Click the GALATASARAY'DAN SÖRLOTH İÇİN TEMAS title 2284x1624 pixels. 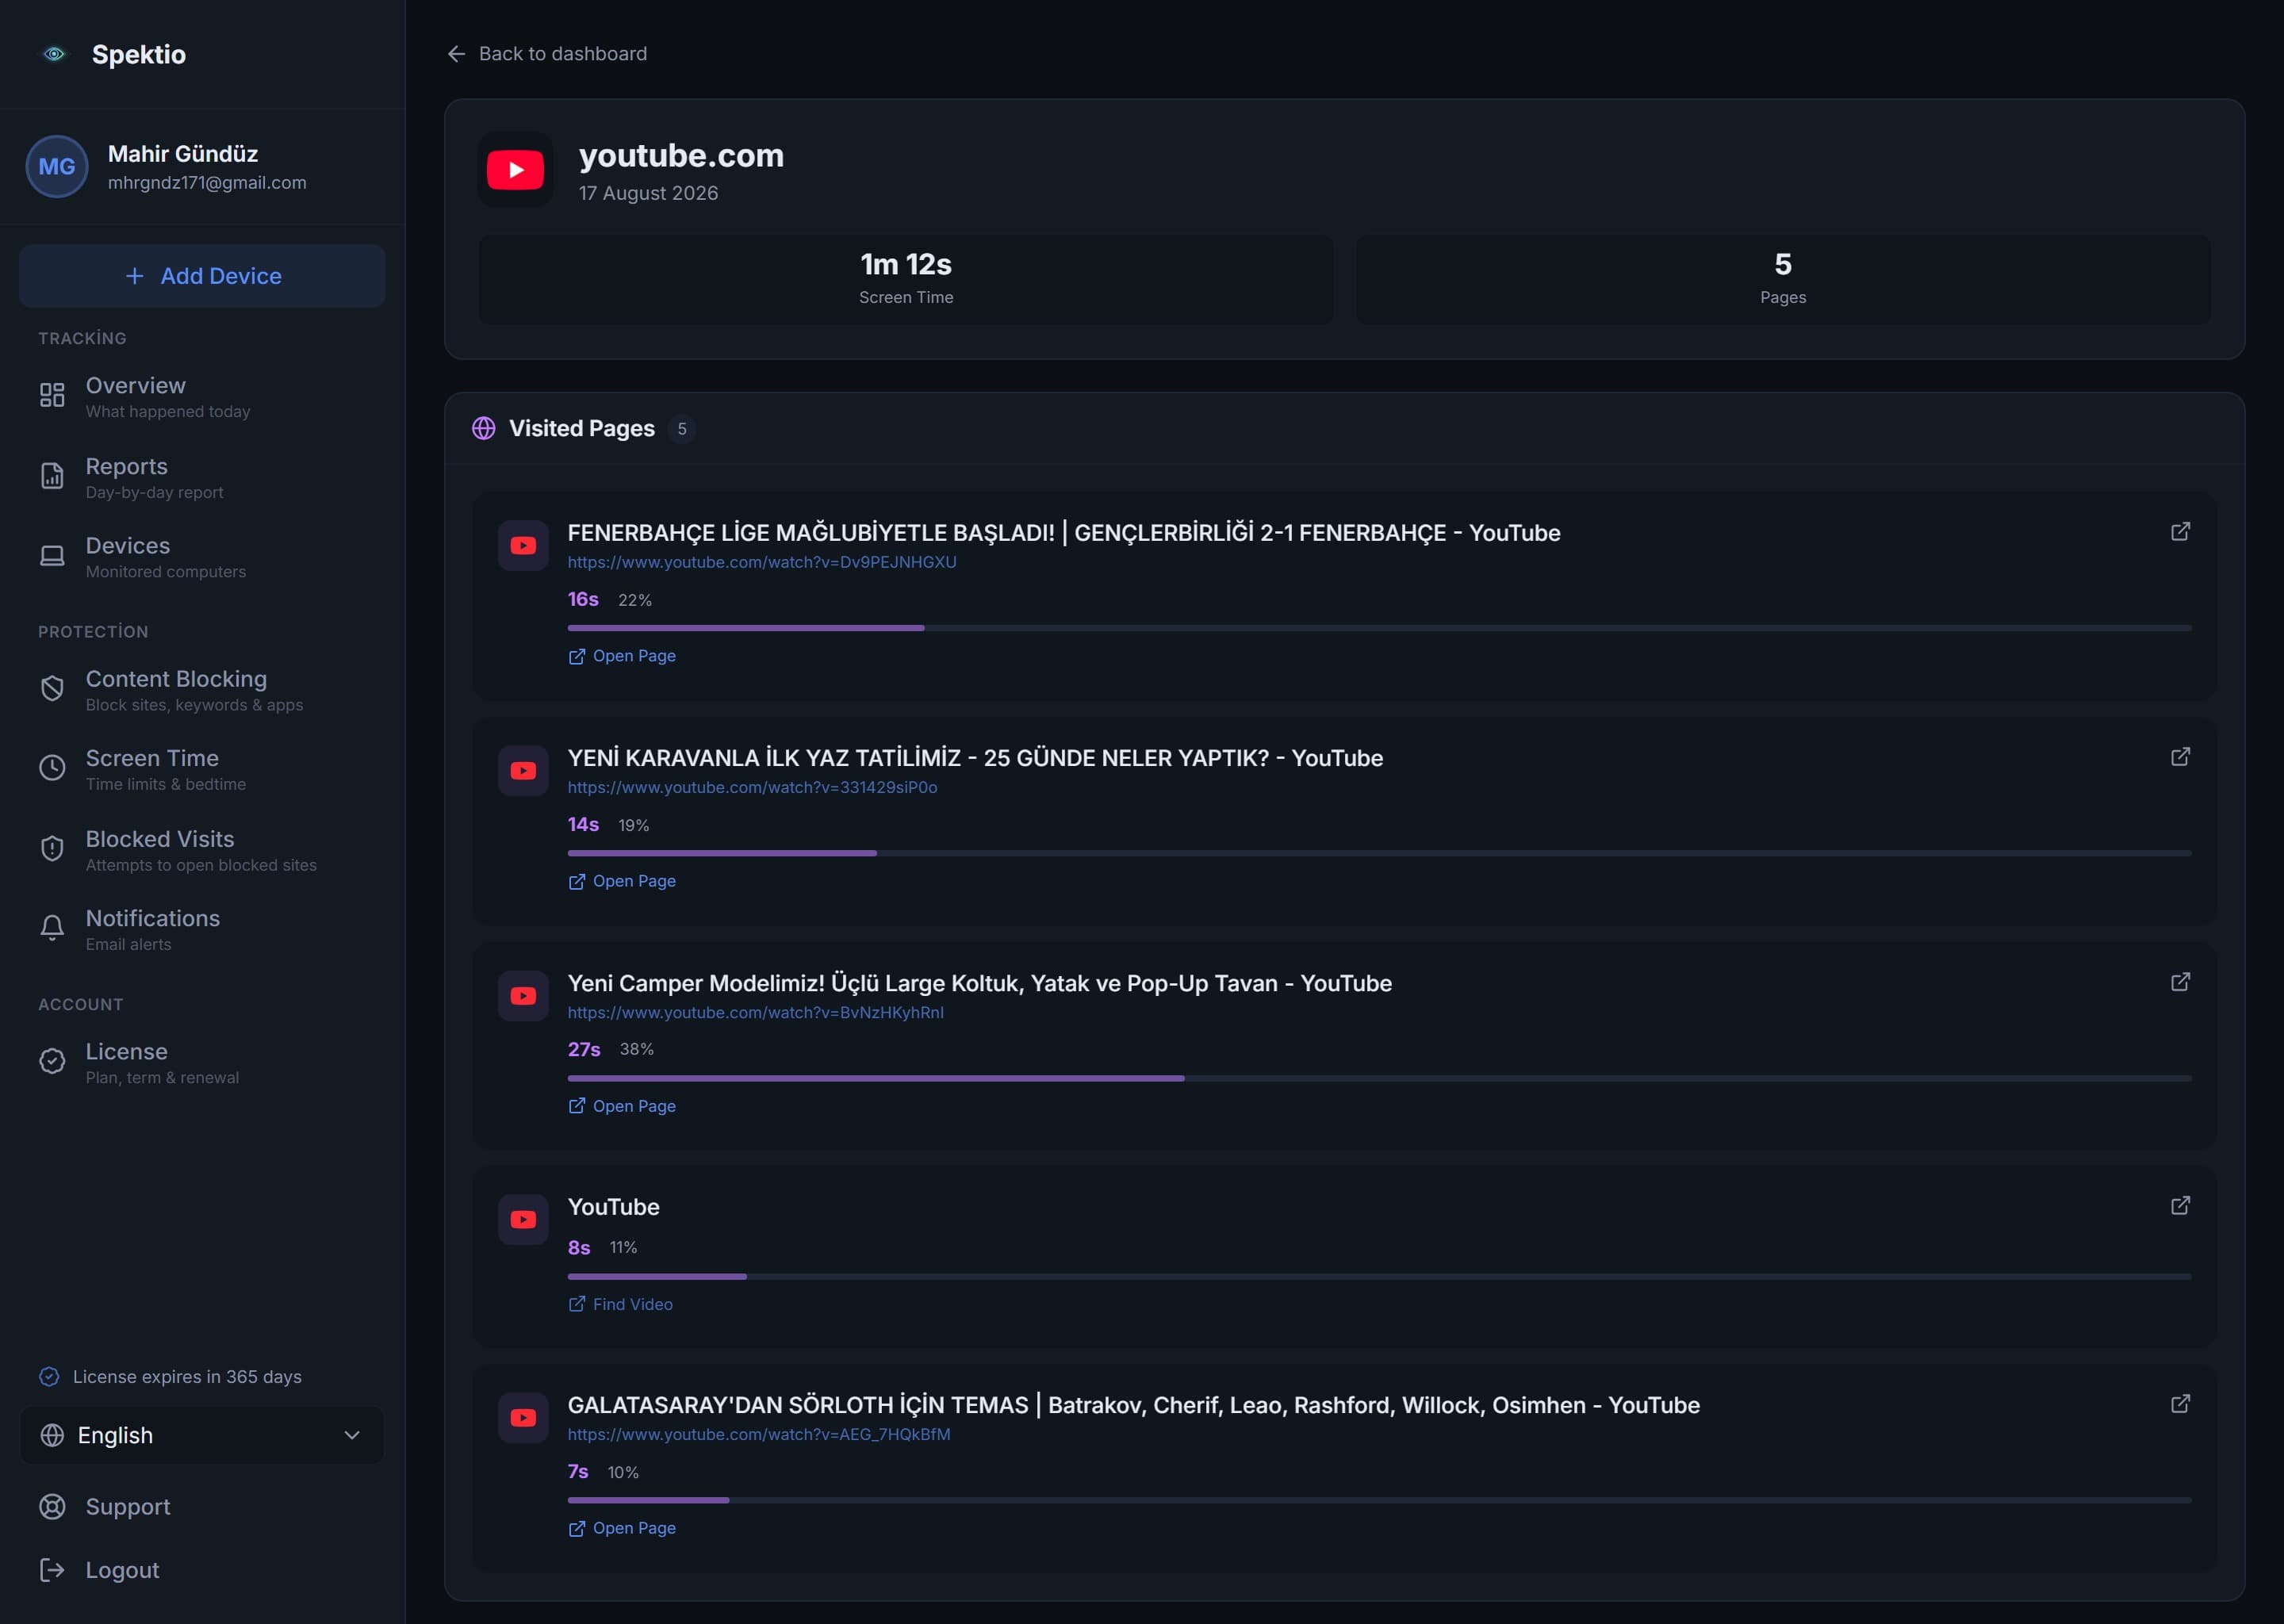point(1134,1405)
